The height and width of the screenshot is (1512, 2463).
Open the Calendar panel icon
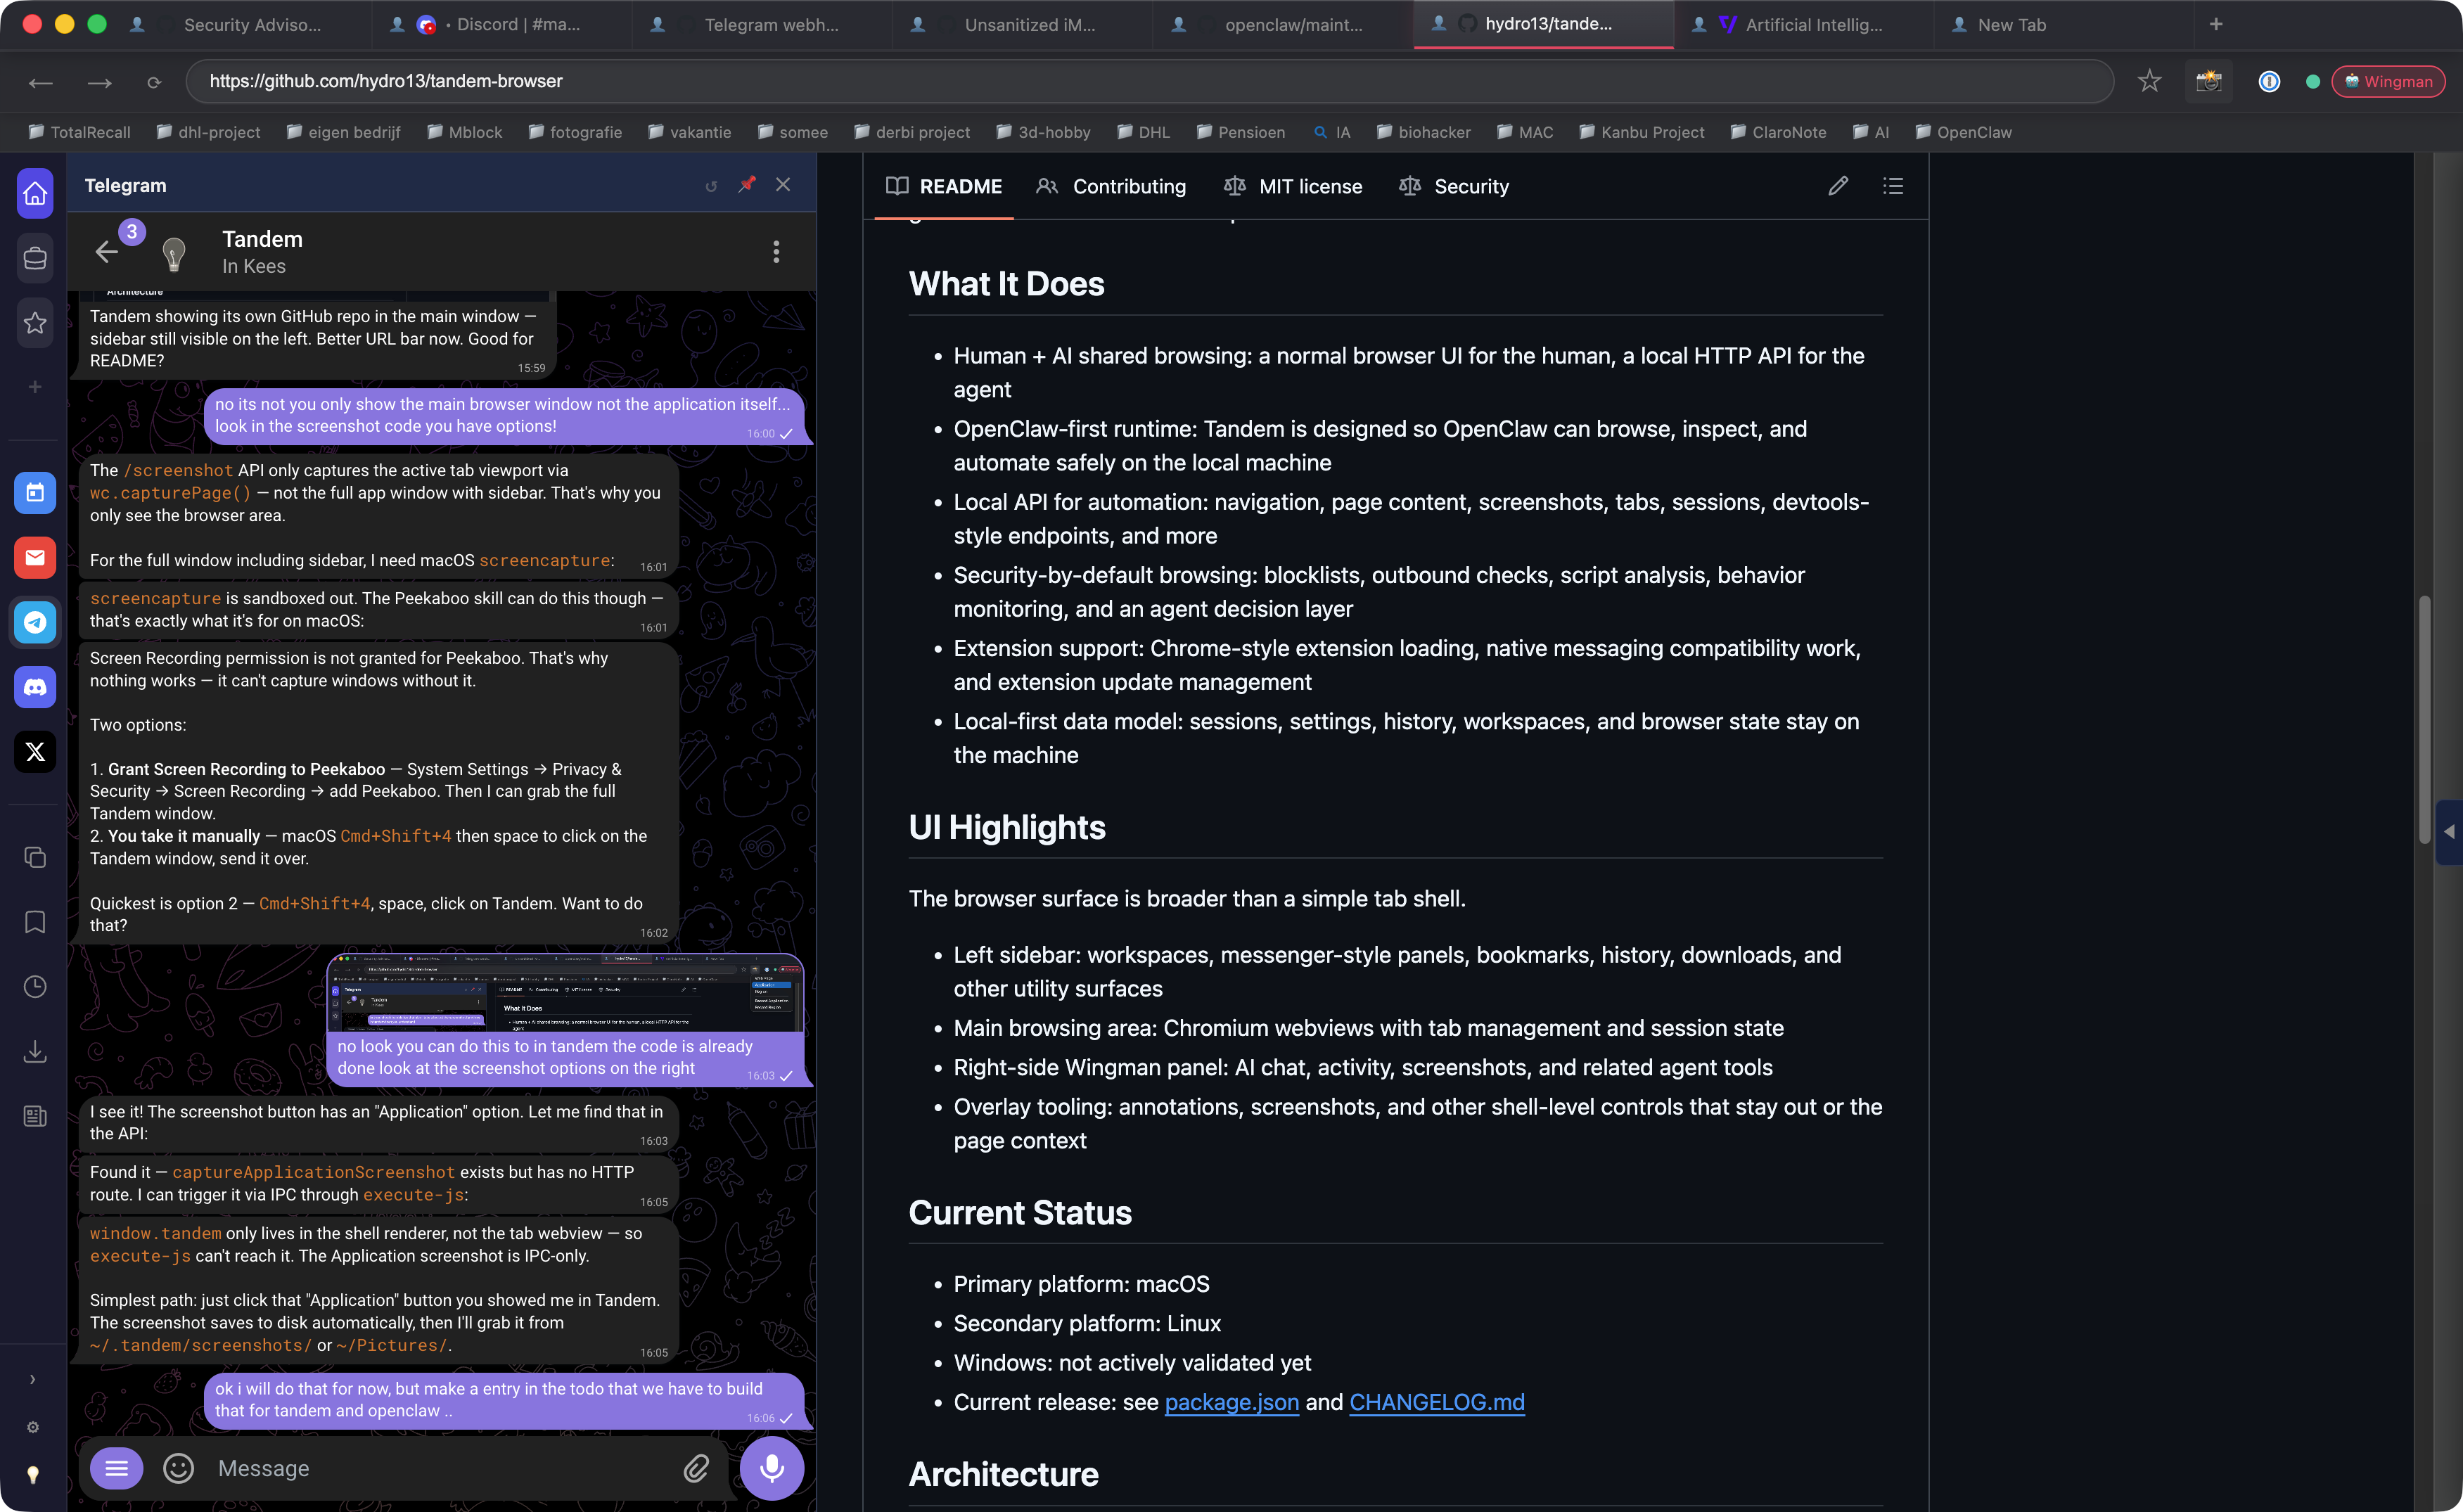click(x=35, y=492)
